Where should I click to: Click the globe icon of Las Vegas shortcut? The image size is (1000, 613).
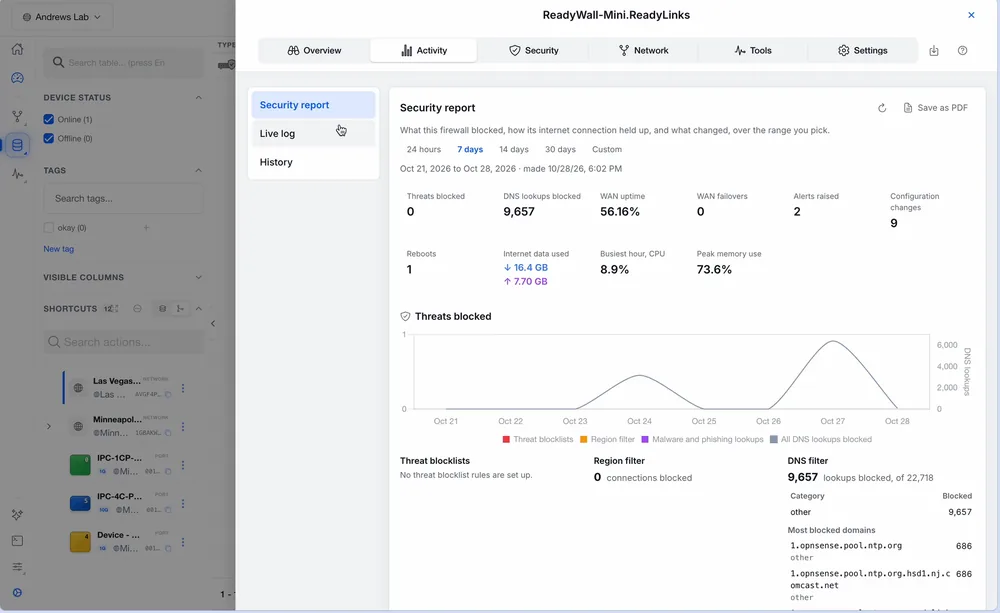click(x=78, y=388)
